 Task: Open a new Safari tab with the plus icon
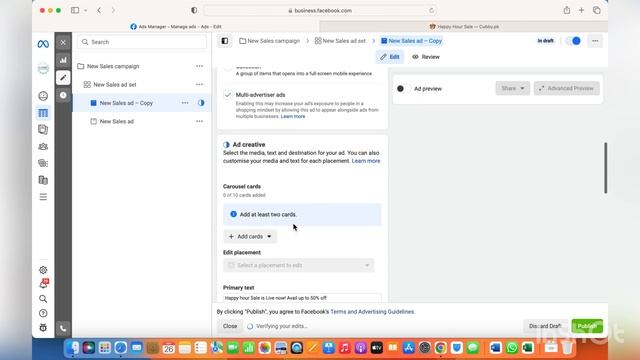[581, 10]
